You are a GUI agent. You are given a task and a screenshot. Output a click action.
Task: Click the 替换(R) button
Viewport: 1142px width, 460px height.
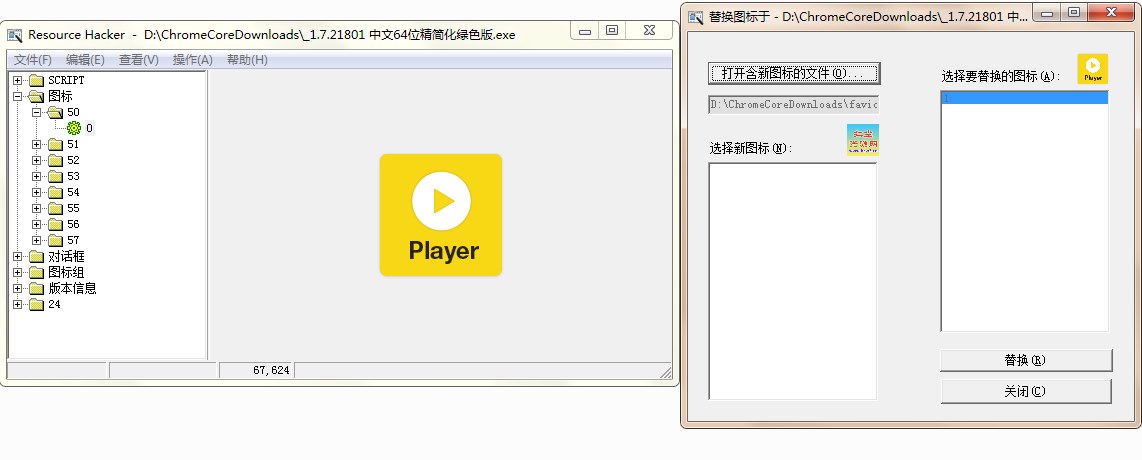pos(1025,360)
